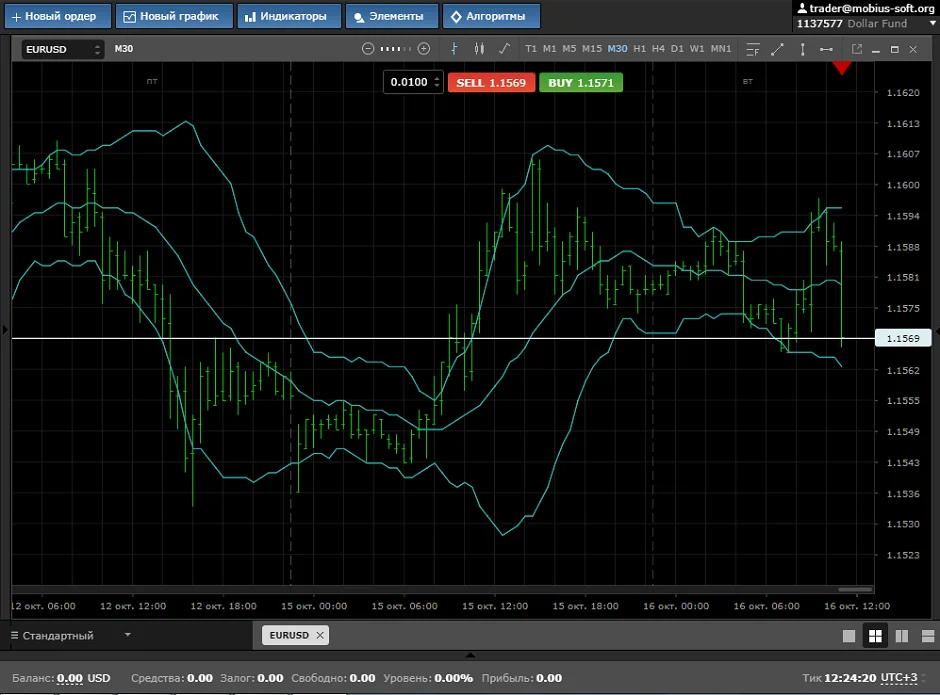Open the Новый ордер dialog
Screen dimensions: 940x695
[x=58, y=16]
